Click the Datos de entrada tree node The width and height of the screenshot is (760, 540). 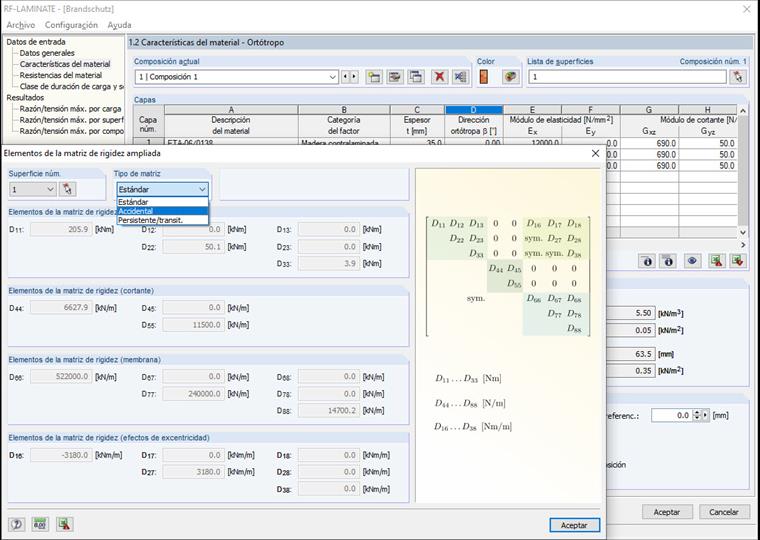tap(36, 42)
